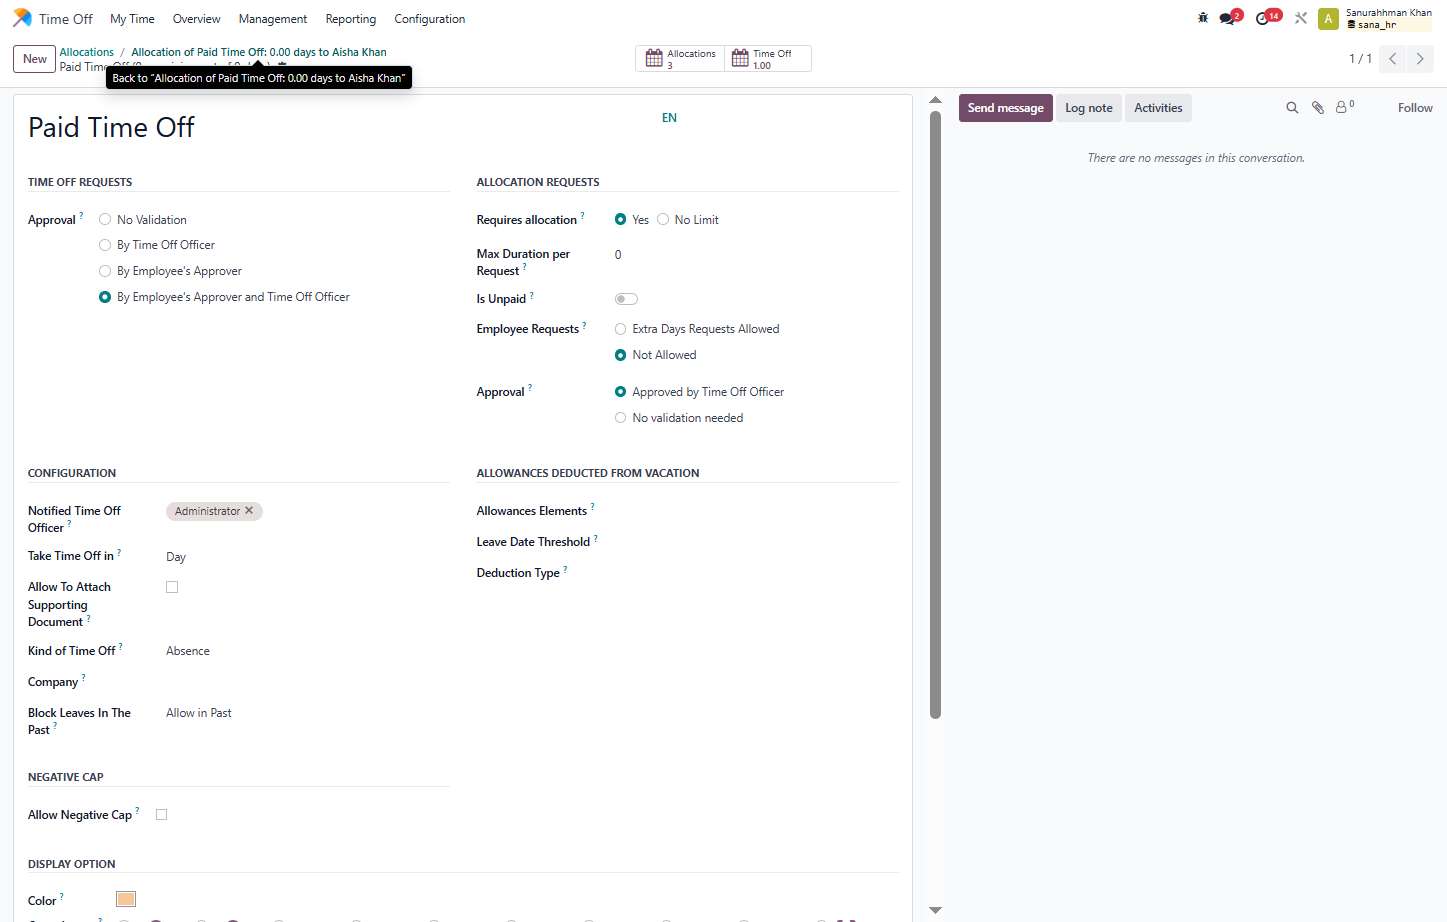Go to the previous record arrow
This screenshot has height=922, width=1447.
[1392, 59]
